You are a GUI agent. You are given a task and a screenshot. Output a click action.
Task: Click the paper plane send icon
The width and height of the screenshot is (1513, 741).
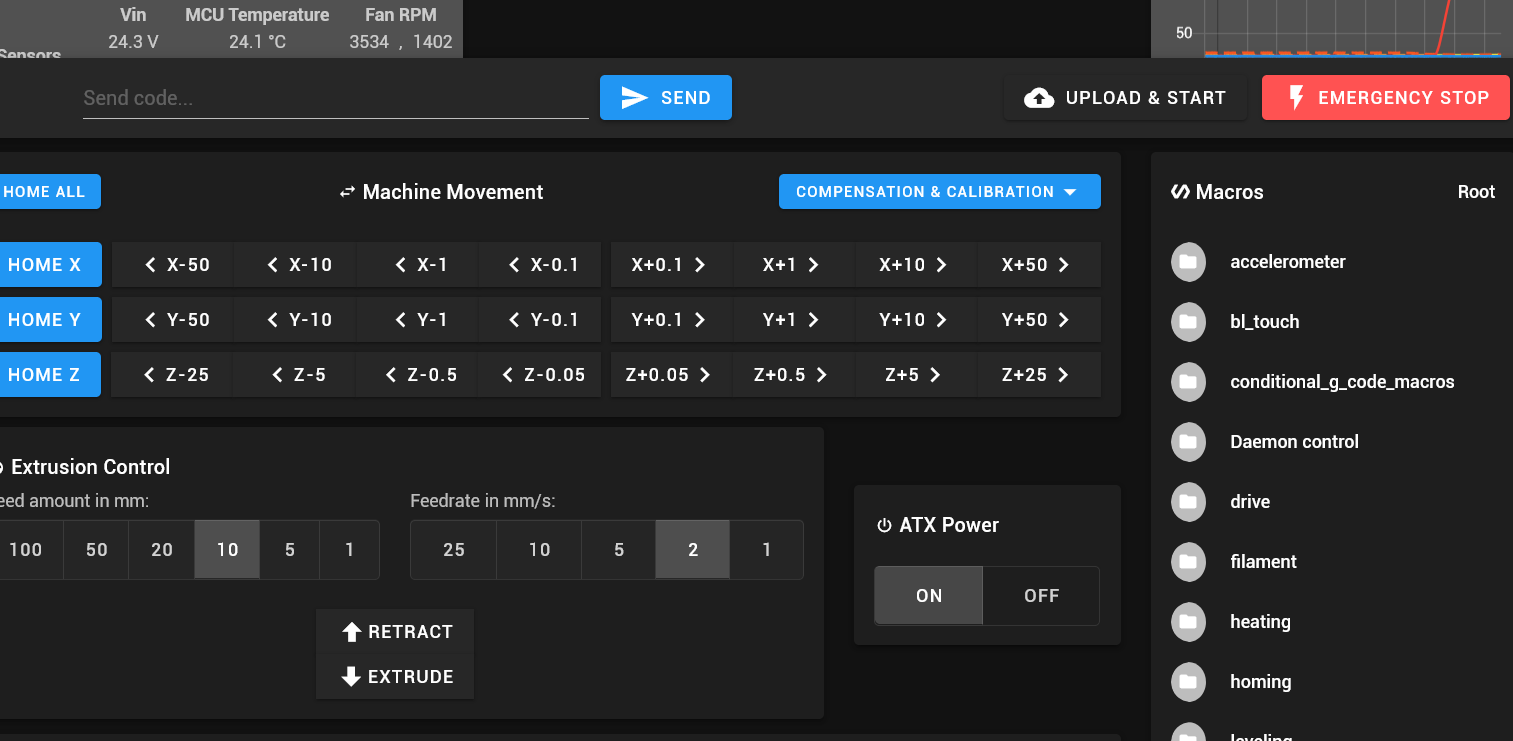coord(635,98)
